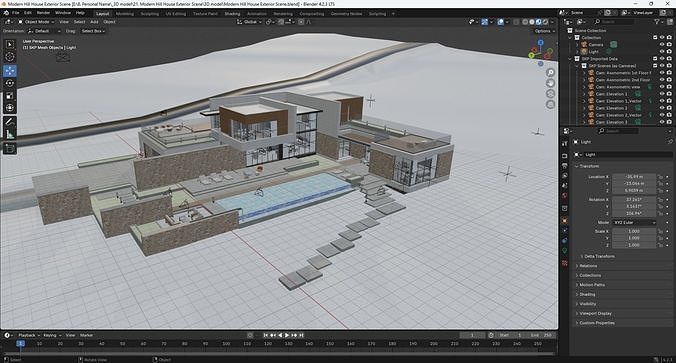Open the Tool properties tab
Screen dimensions: 676x363
pos(565,143)
